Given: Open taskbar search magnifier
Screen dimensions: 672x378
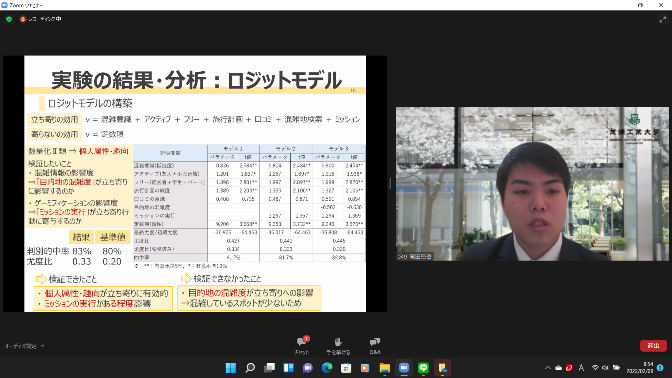Looking at the screenshot, I should [250, 368].
